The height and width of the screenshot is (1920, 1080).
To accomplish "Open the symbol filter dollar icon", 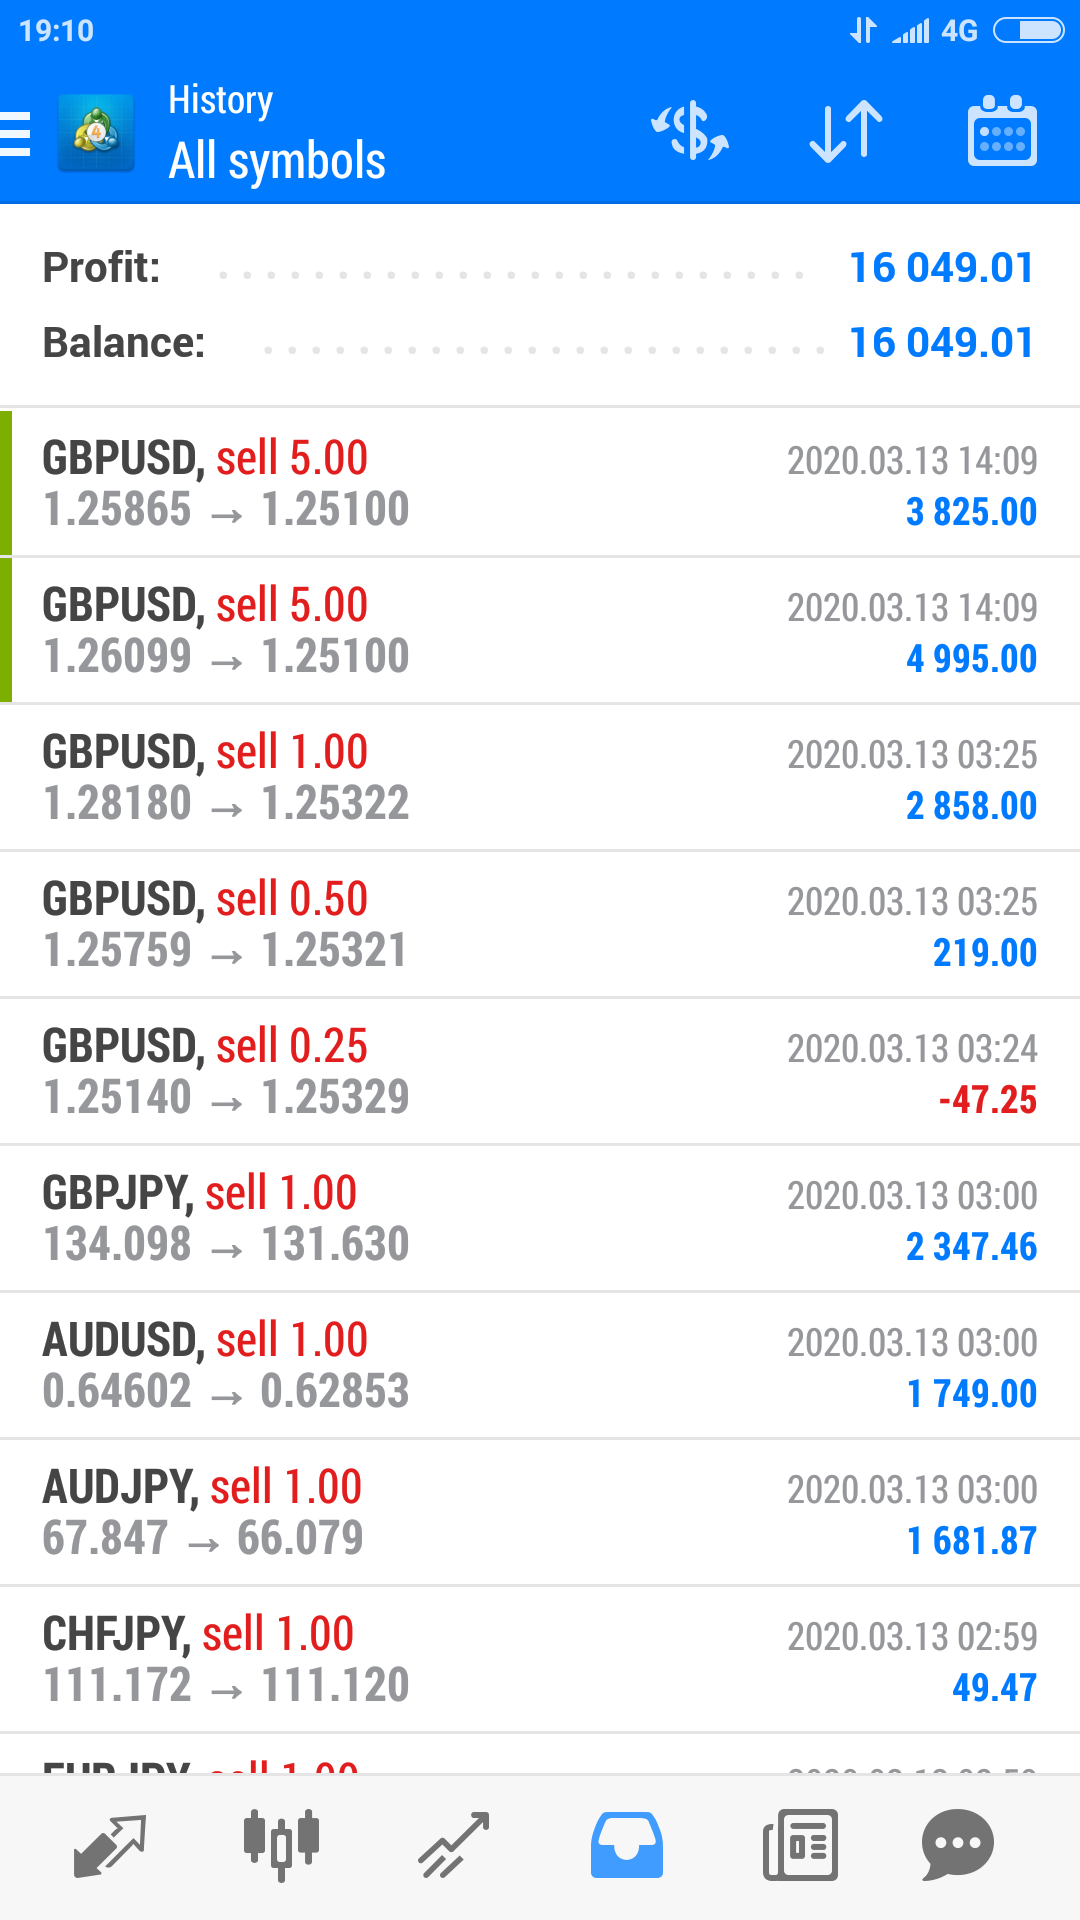I will (690, 133).
